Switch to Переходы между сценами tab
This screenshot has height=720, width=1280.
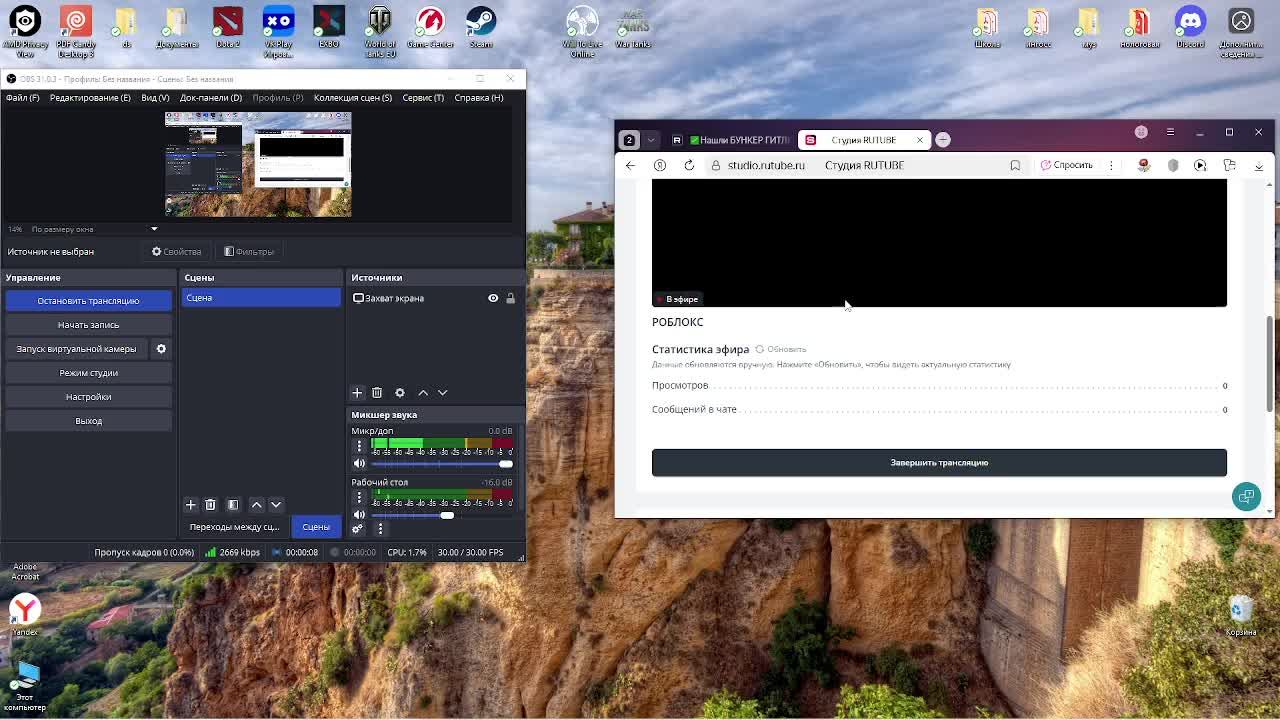click(234, 527)
